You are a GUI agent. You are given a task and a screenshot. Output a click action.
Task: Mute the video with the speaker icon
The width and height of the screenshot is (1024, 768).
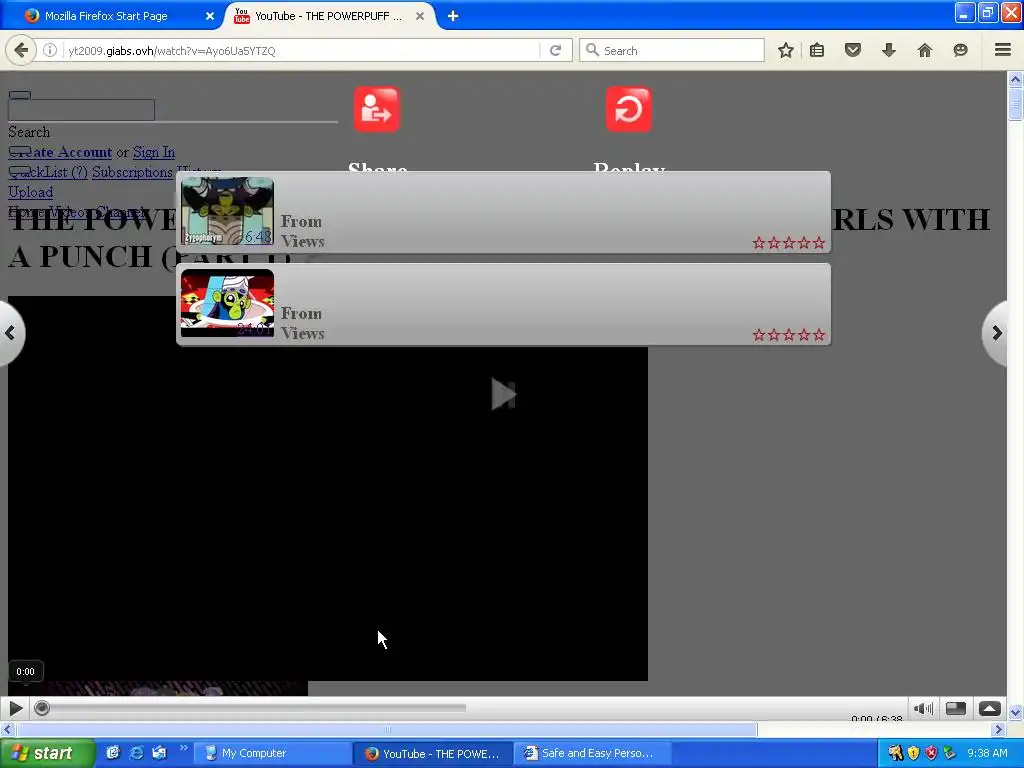click(x=923, y=708)
